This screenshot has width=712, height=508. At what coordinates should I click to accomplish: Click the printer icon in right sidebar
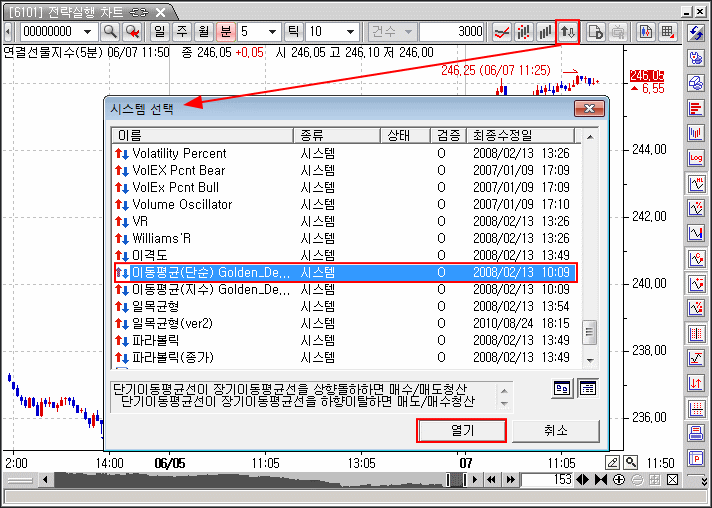[x=697, y=432]
